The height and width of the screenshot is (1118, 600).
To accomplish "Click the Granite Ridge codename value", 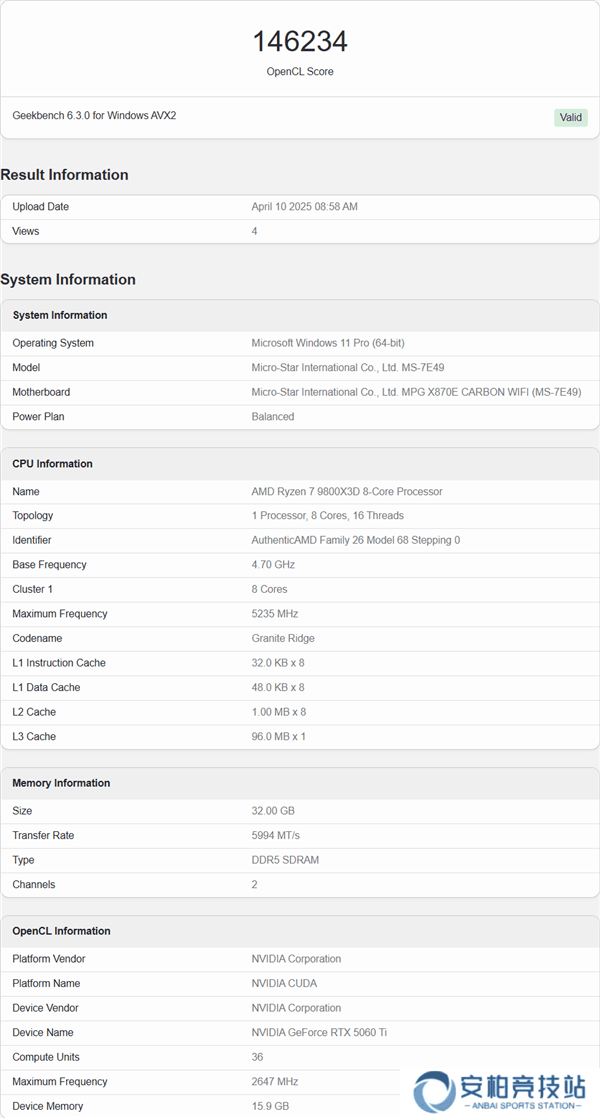I will pos(283,638).
